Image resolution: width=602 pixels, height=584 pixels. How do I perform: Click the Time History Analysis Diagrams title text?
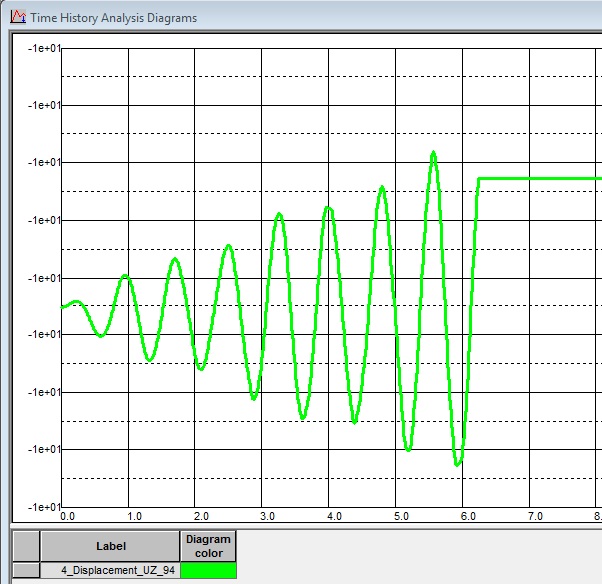click(x=114, y=18)
